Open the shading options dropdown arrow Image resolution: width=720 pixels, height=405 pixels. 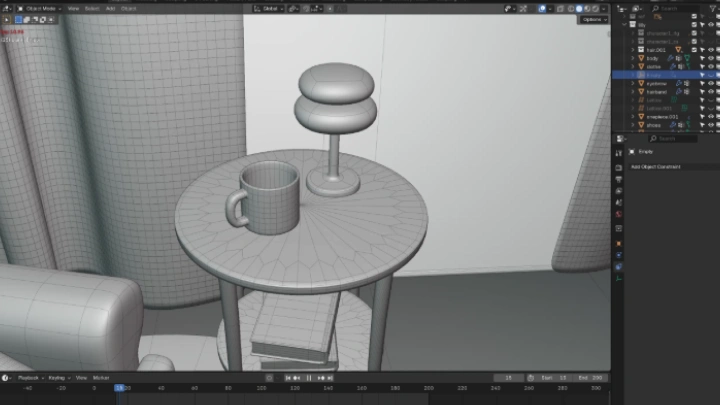(604, 8)
